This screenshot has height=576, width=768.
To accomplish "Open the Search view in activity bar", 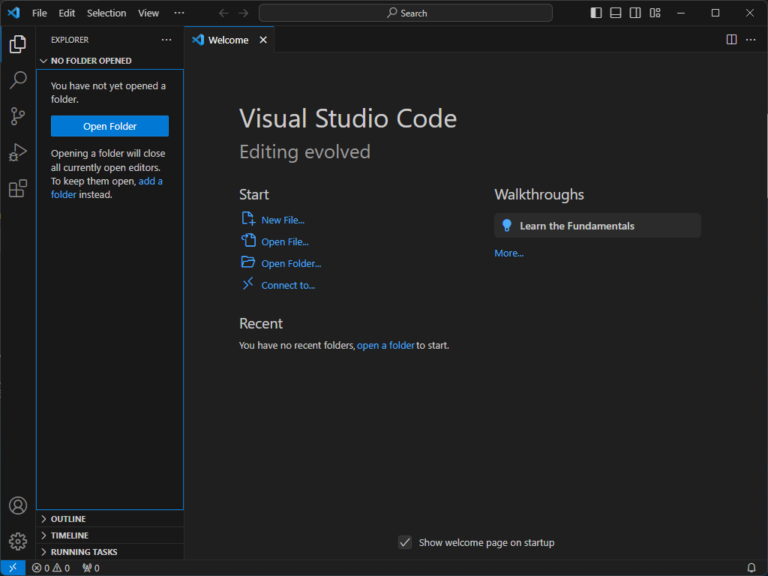I will (18, 80).
